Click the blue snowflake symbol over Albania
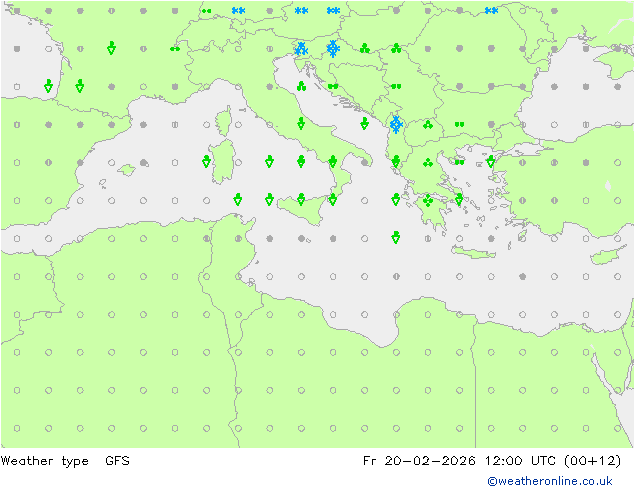The image size is (634, 490). [x=396, y=125]
